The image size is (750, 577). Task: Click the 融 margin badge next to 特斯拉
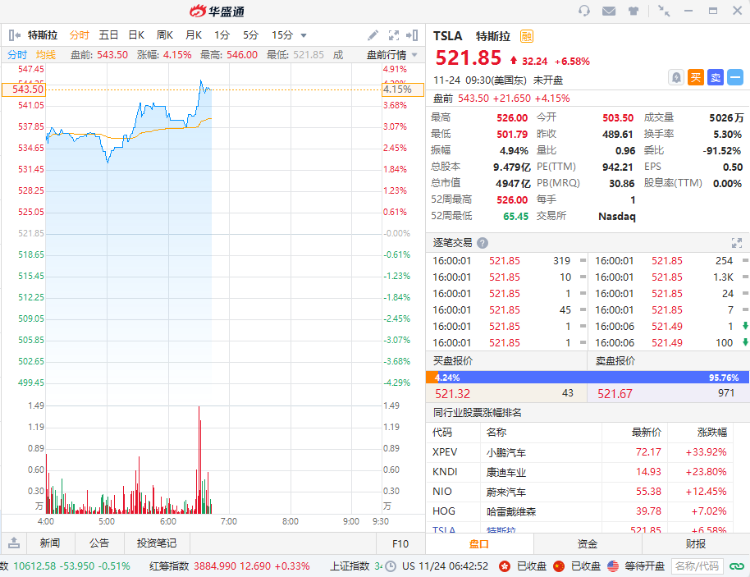[527, 36]
